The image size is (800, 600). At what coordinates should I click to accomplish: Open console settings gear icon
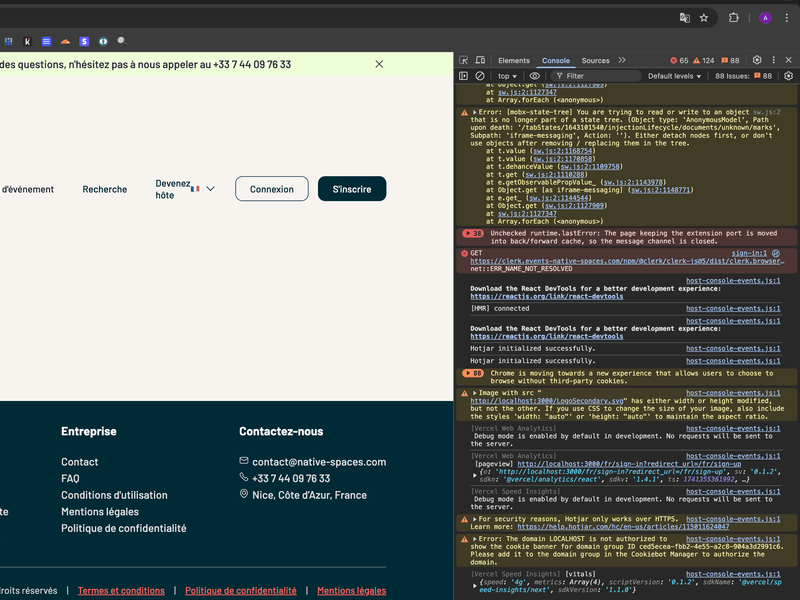click(x=786, y=76)
